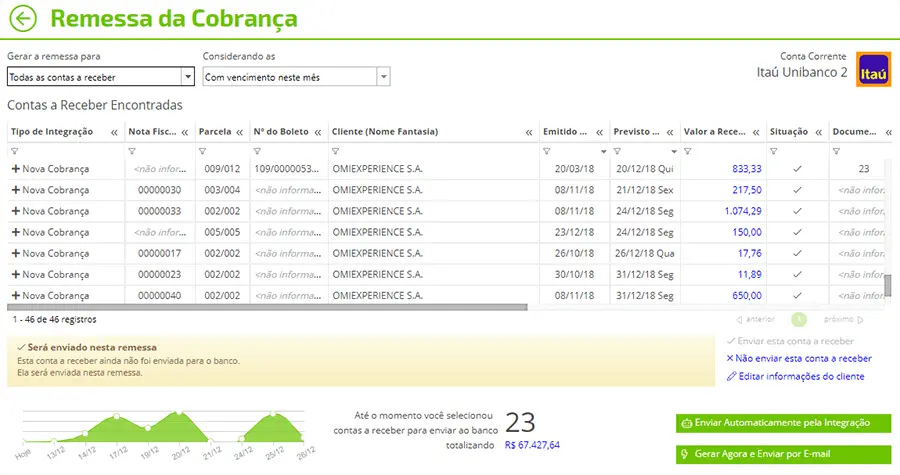
Task: Toggle Situação checkmark for value 217,50
Action: (x=797, y=190)
